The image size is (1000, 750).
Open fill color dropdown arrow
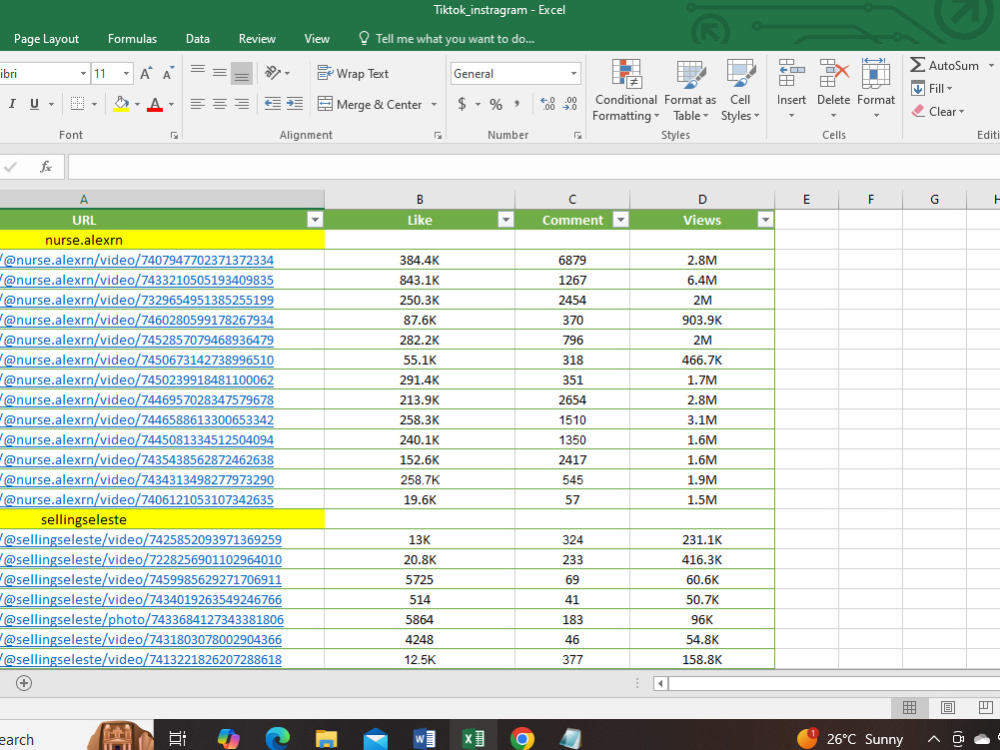pos(137,105)
